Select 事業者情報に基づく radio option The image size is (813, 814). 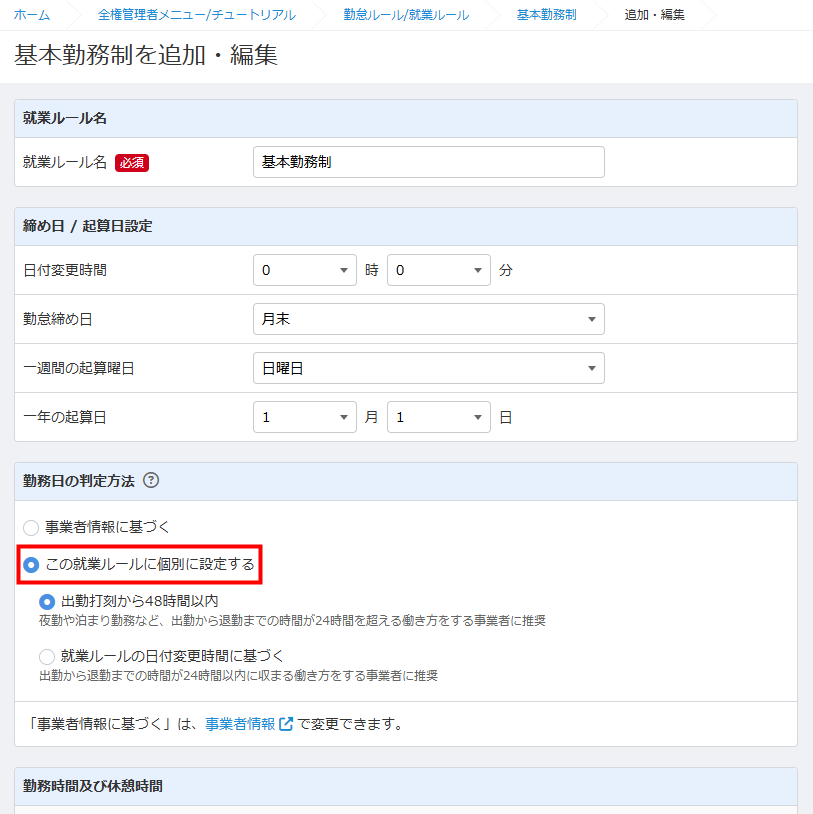click(x=31, y=527)
